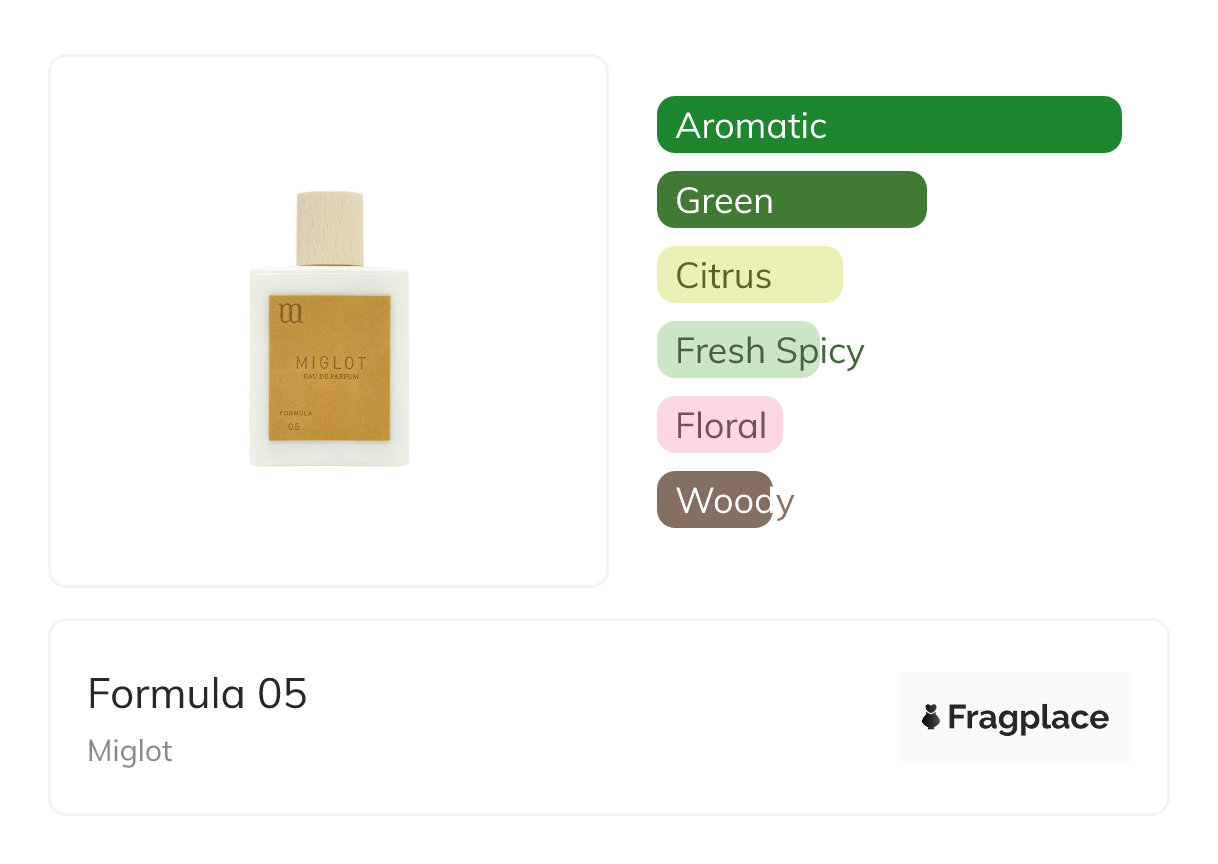Click the white glass base of bottle
Image resolution: width=1218 pixels, height=864 pixels.
(329, 454)
